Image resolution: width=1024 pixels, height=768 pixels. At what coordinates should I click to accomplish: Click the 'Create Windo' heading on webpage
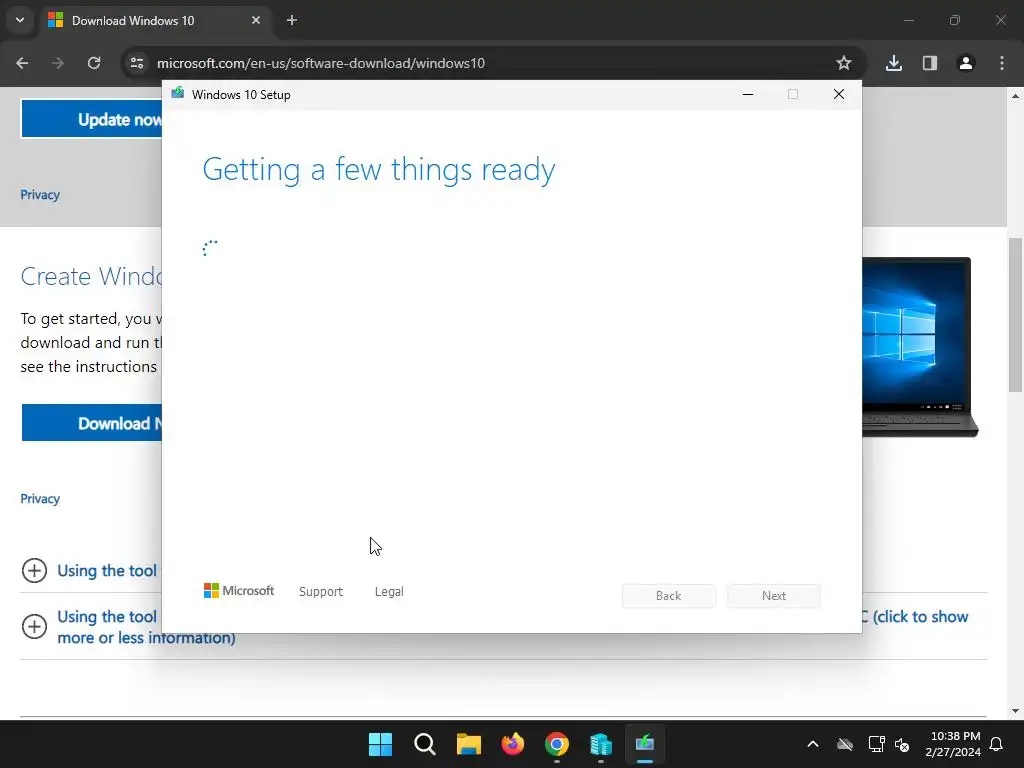click(91, 276)
